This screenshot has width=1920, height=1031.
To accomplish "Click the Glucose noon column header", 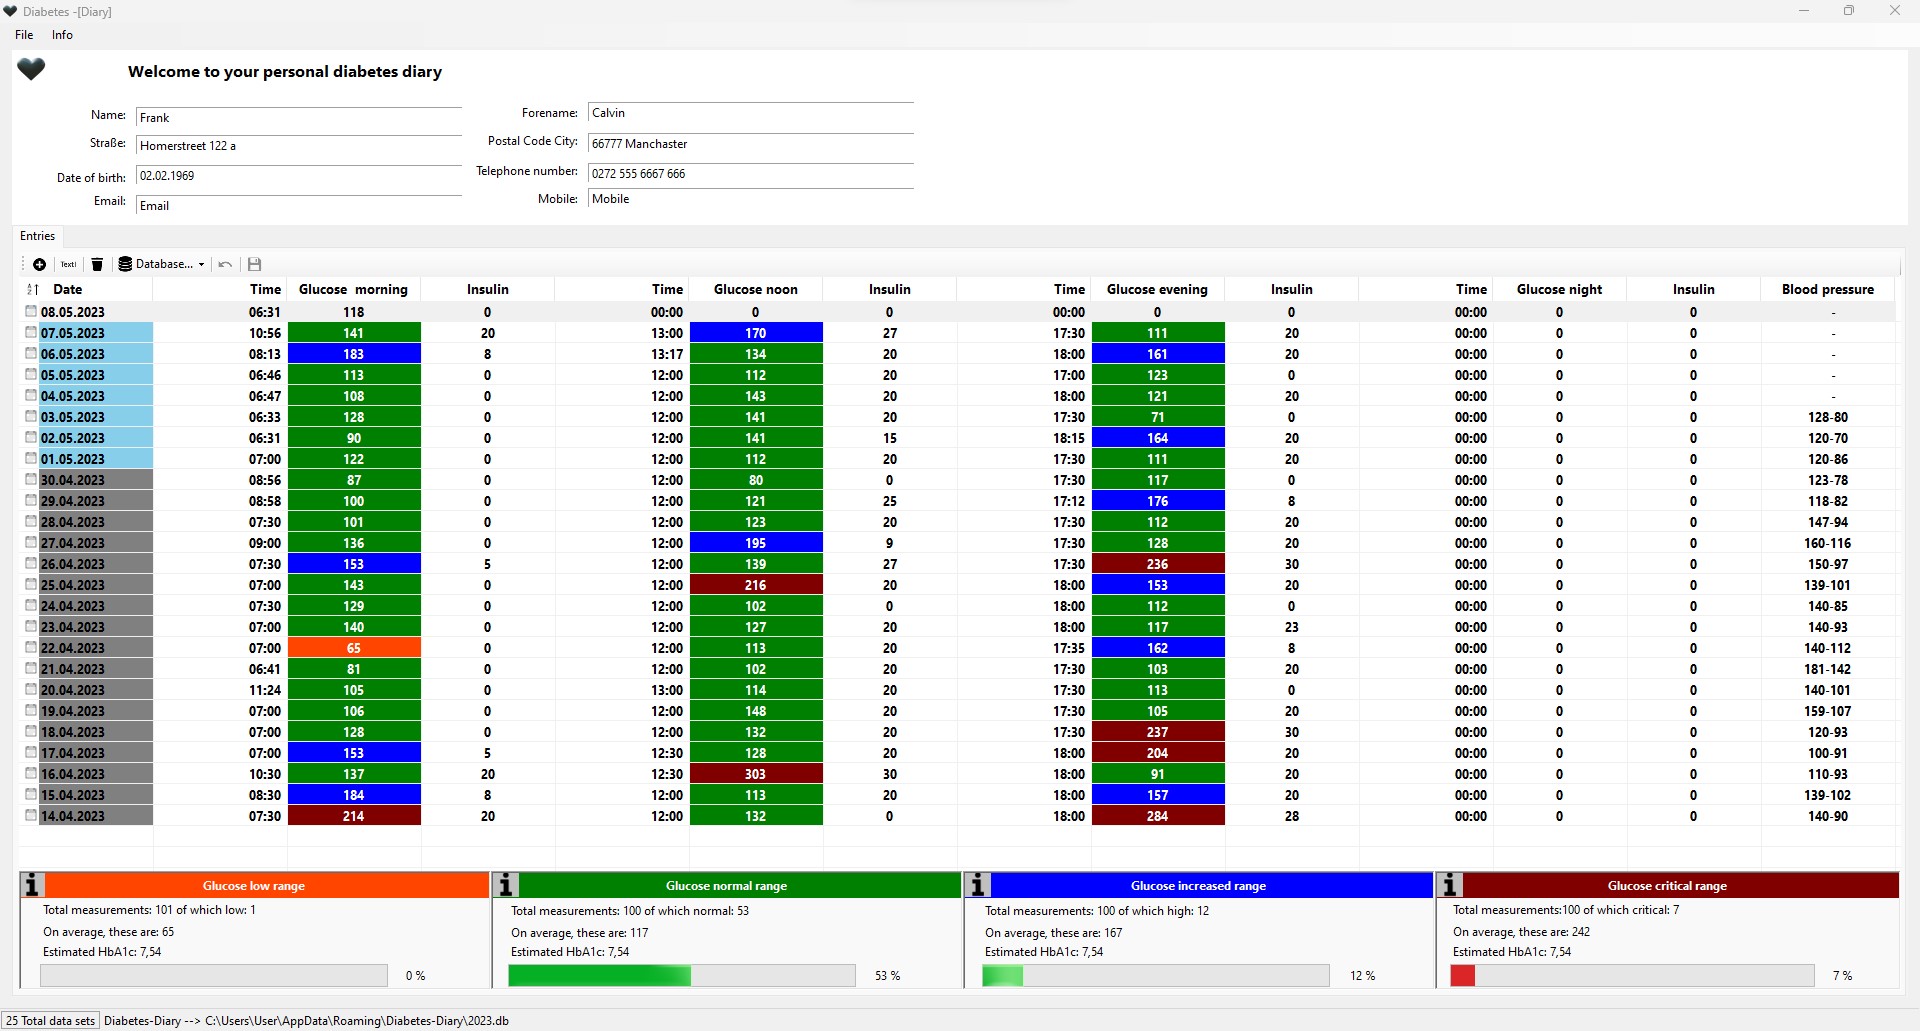I will tap(756, 289).
